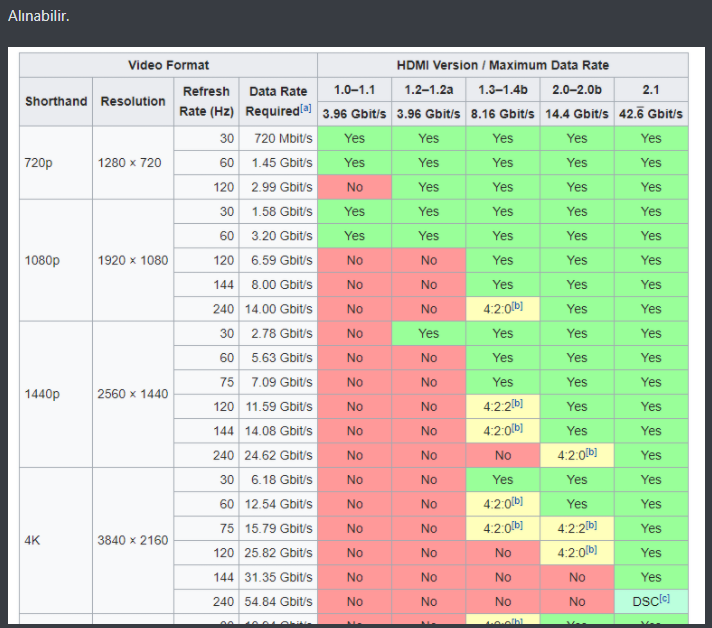Click the 1.3–1.4b [b] footnote in 4K 75 Hz row
The height and width of the screenshot is (628, 712).
tap(517, 525)
